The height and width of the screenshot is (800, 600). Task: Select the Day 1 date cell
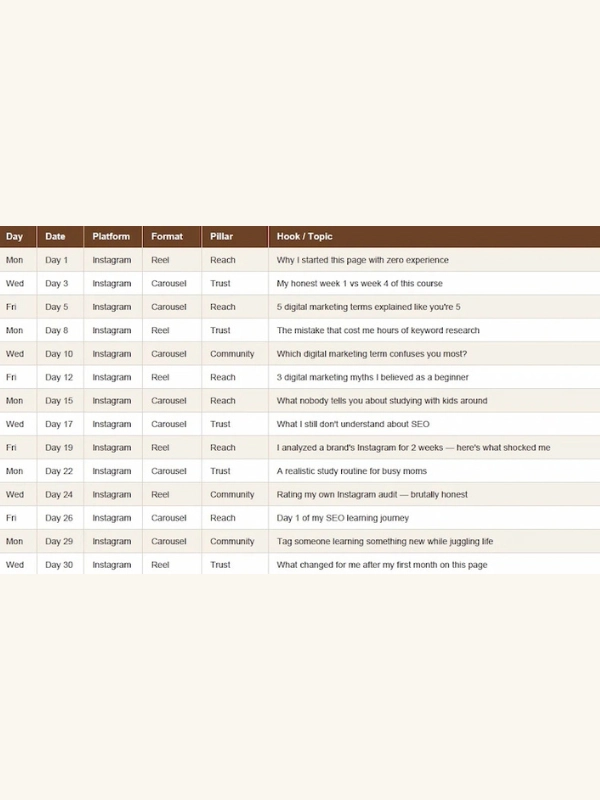pos(60,260)
